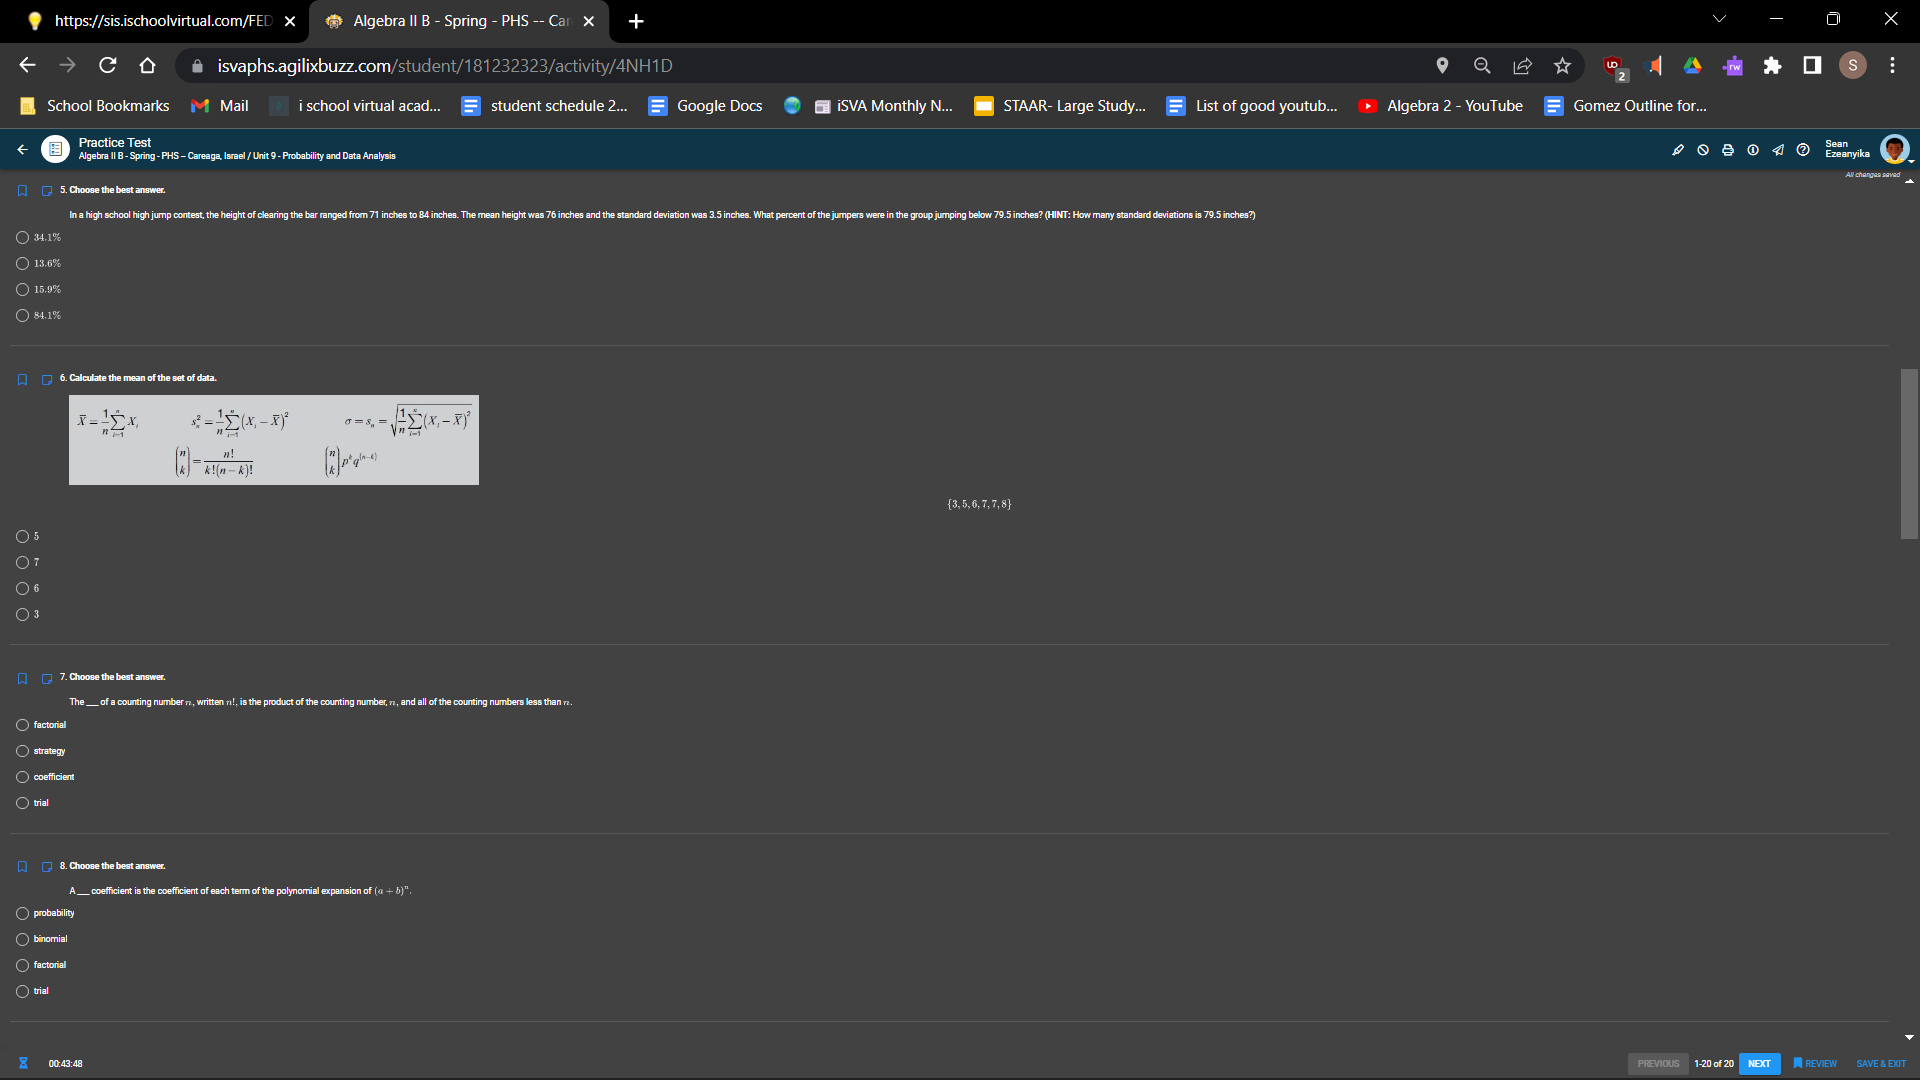The image size is (1920, 1080).
Task: Click the back arrow beside Practice Test
Action: pyautogui.click(x=22, y=150)
